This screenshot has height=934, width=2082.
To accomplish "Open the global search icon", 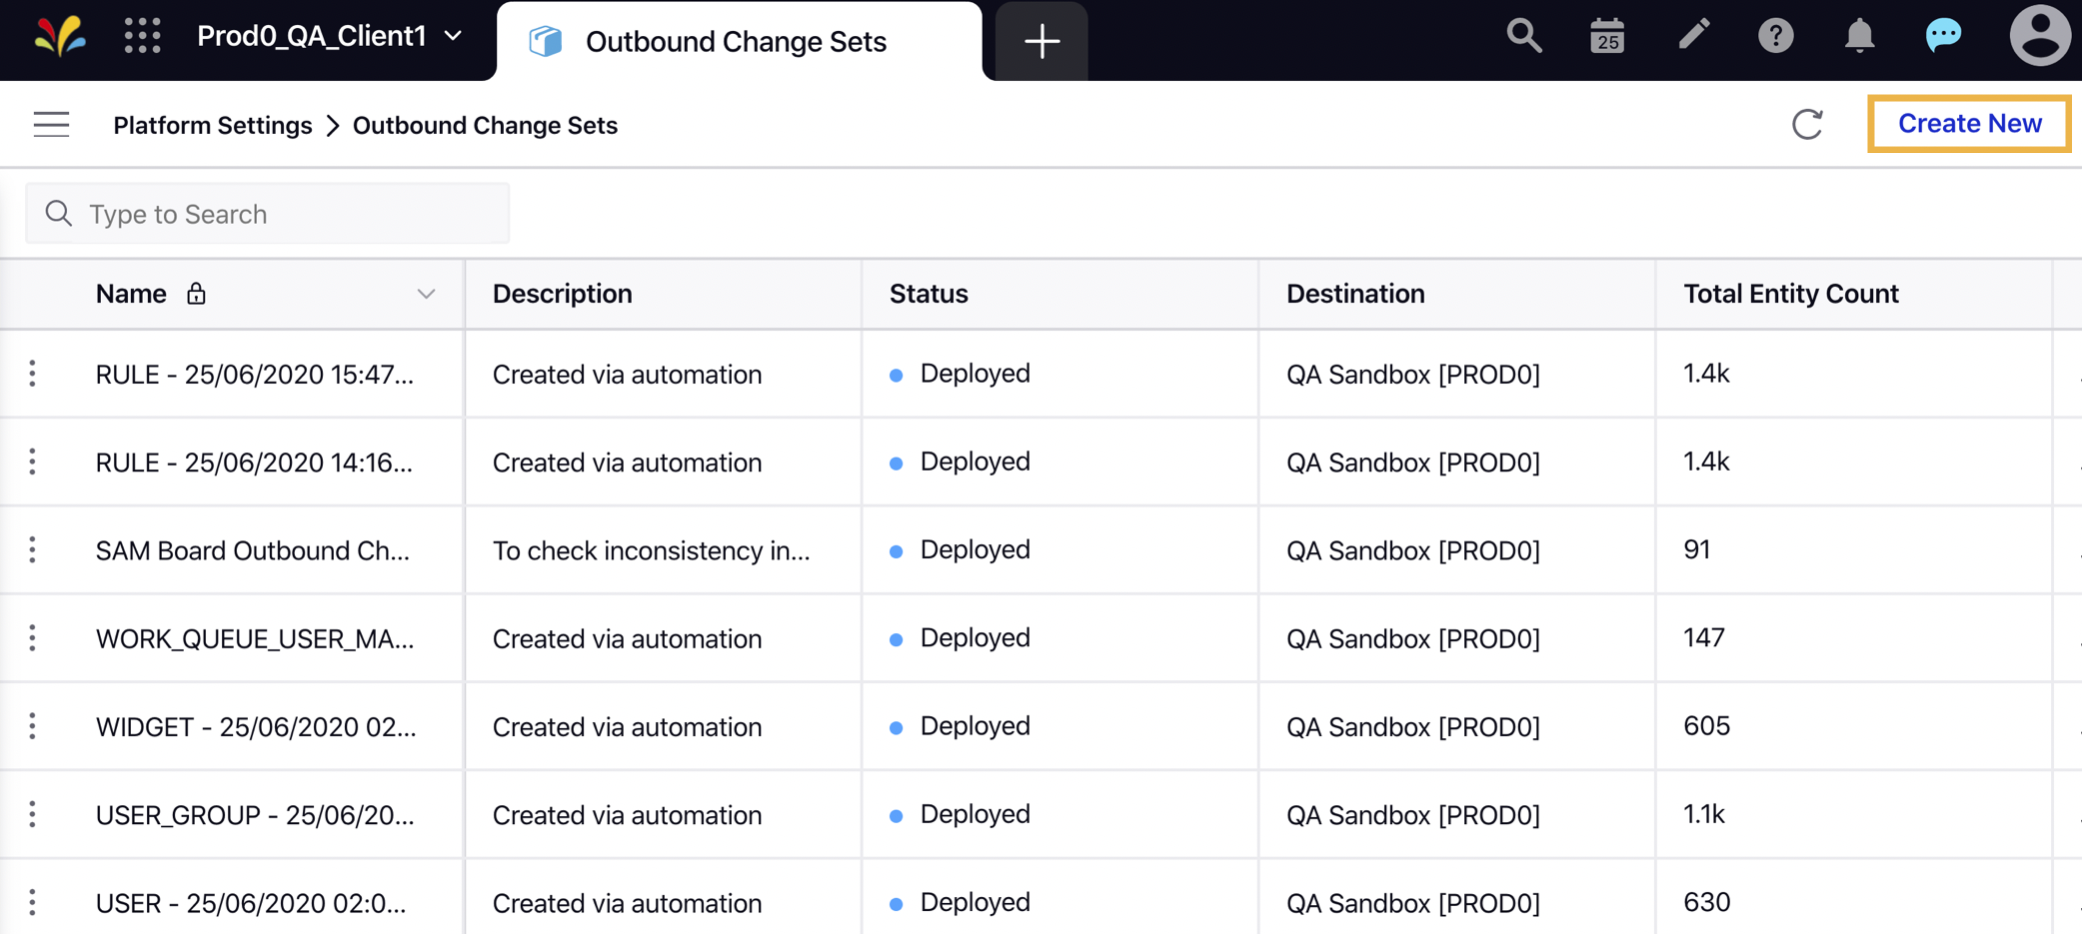I will [x=1523, y=36].
